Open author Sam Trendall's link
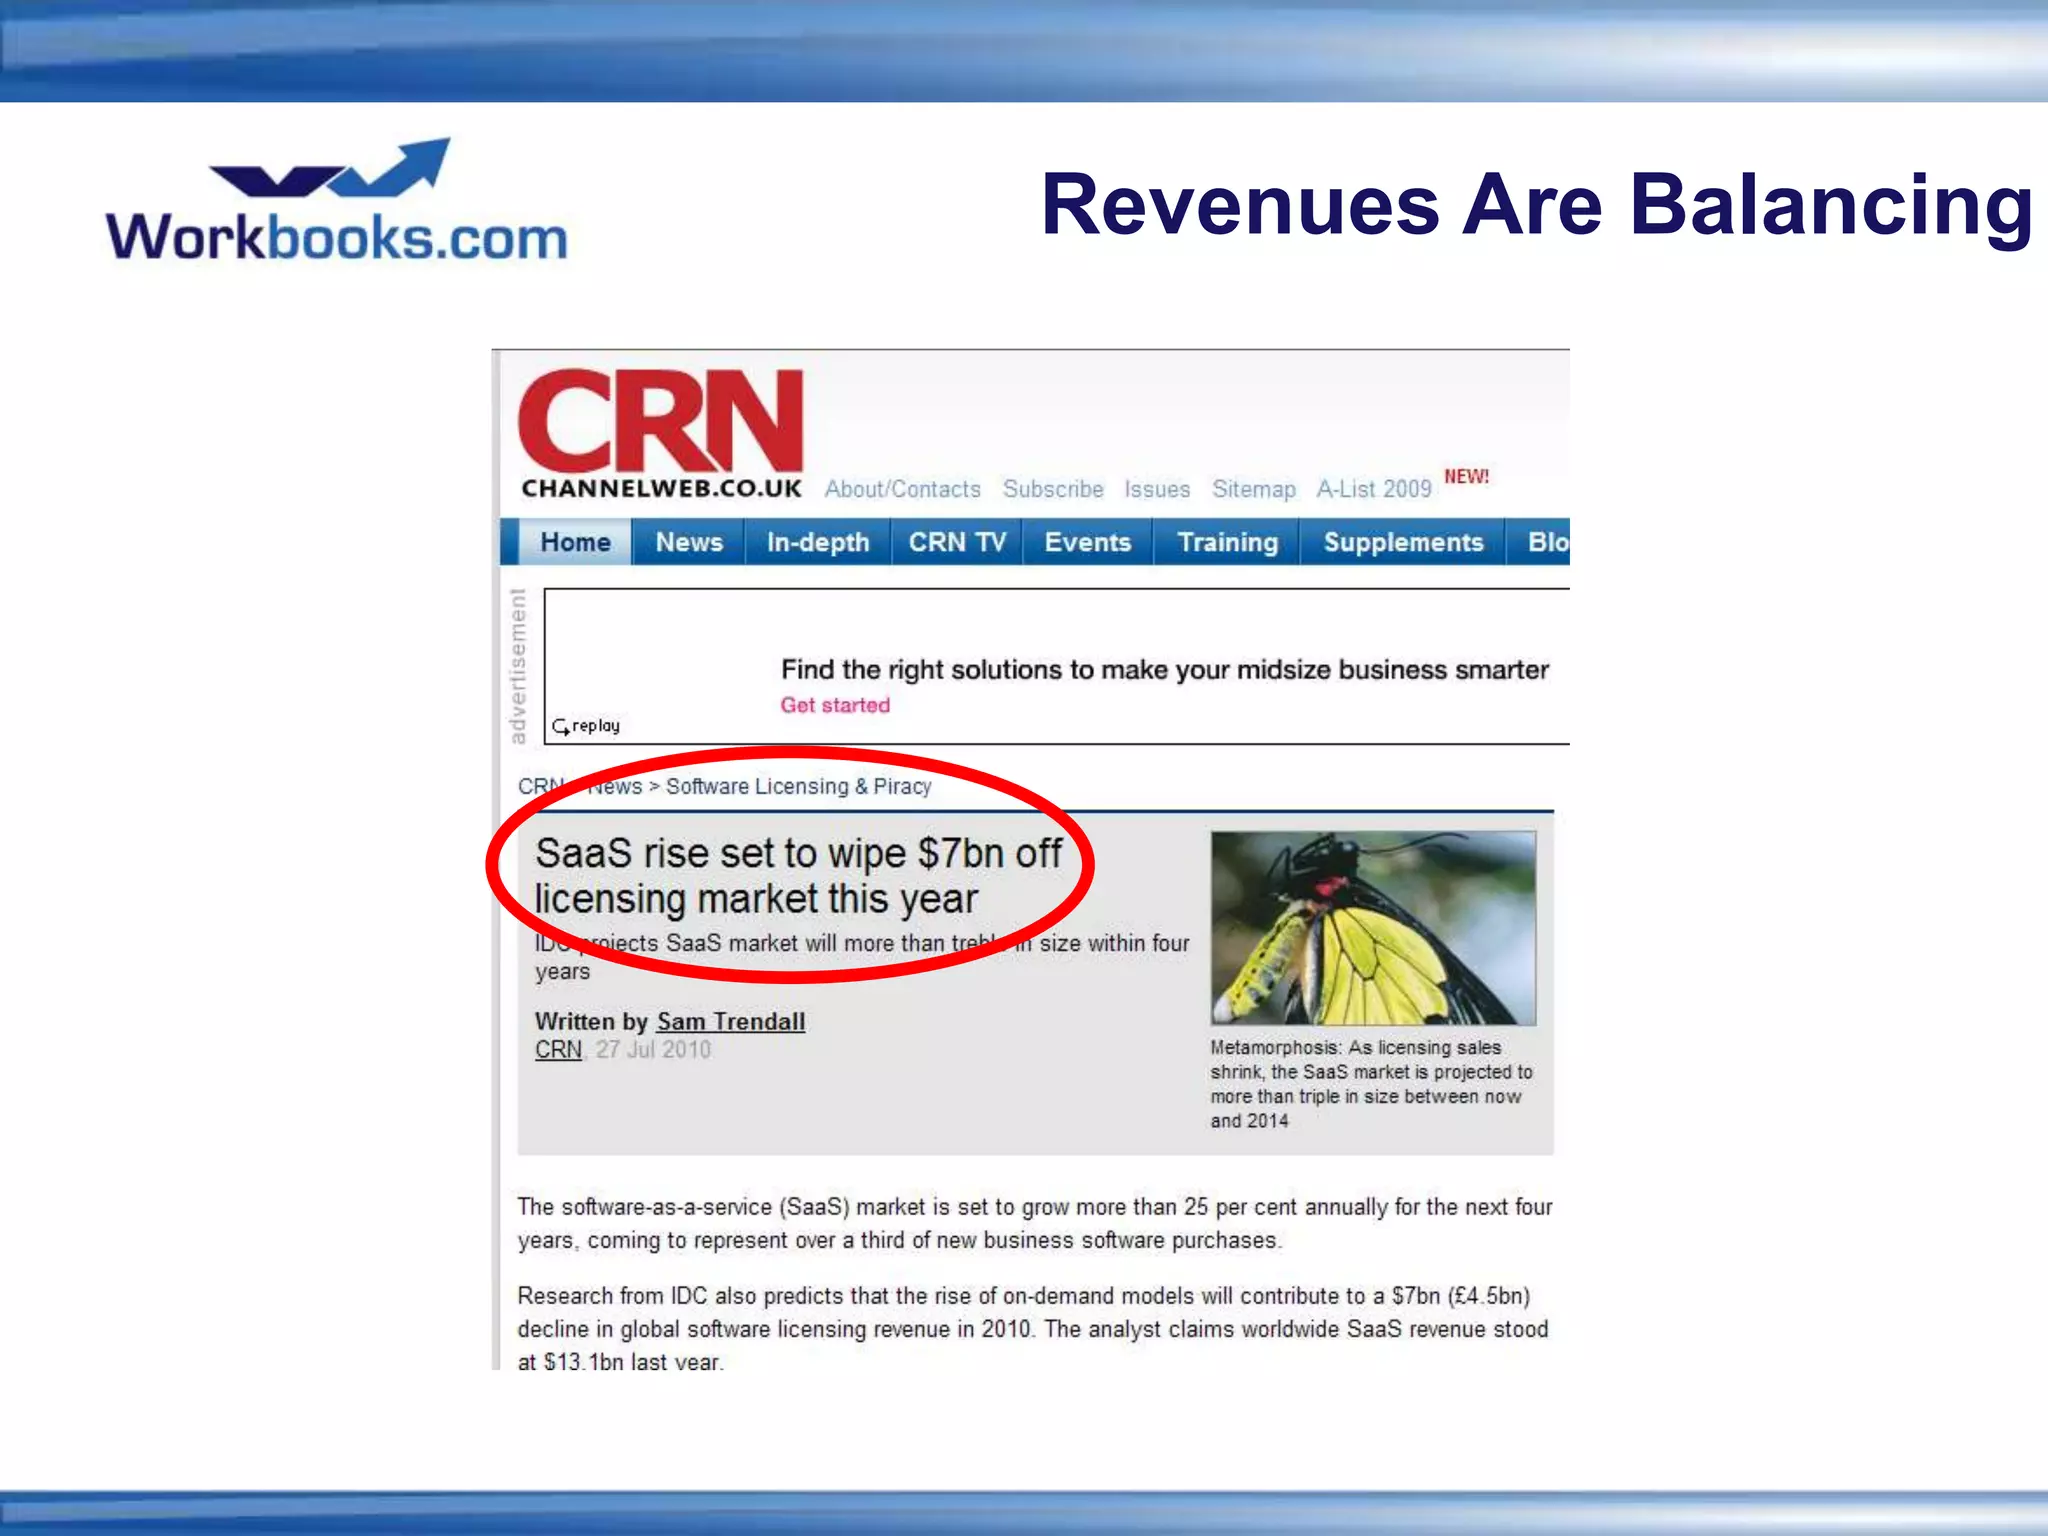Screen dimensions: 2048x1536 click(730, 1021)
